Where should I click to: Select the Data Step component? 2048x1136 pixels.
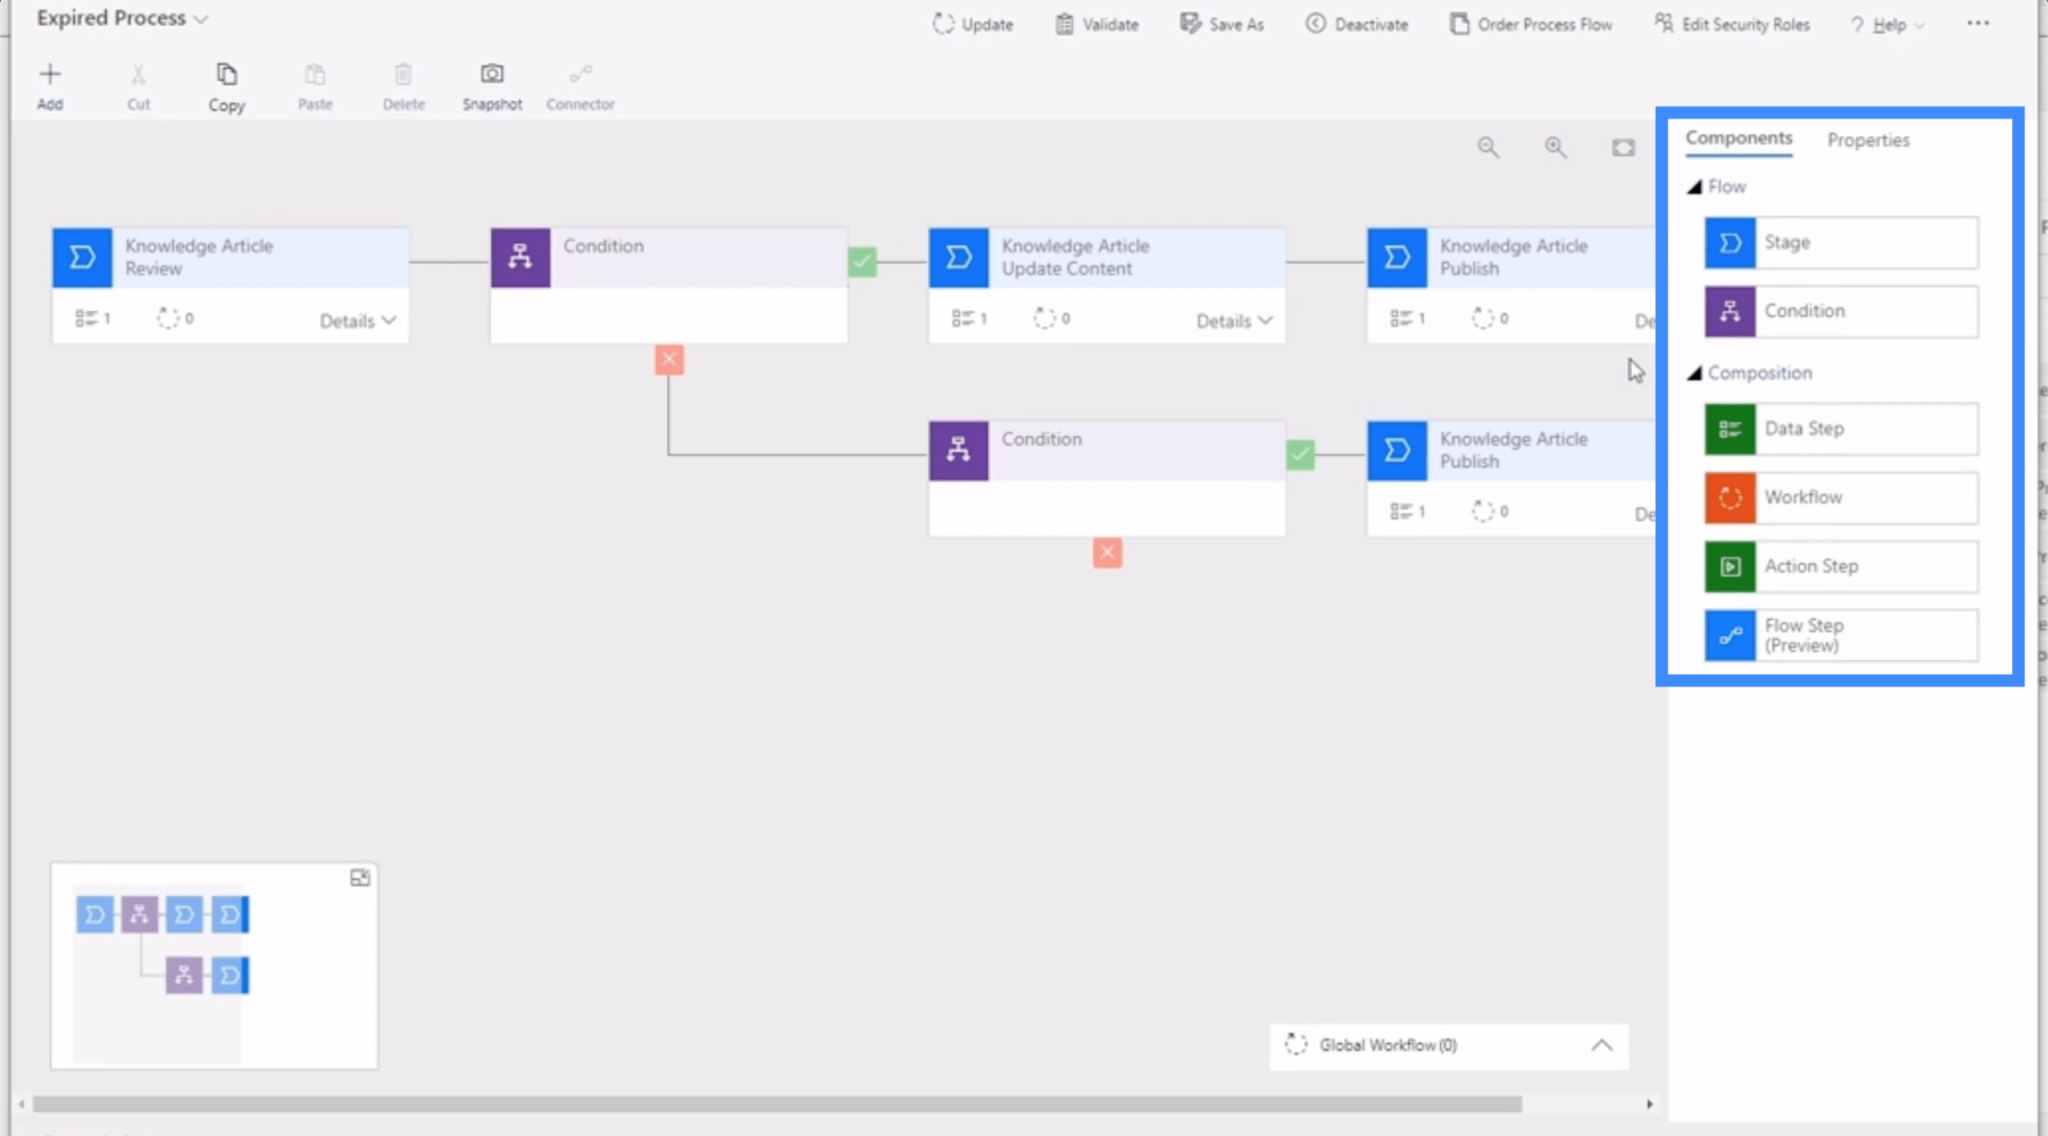click(1841, 429)
